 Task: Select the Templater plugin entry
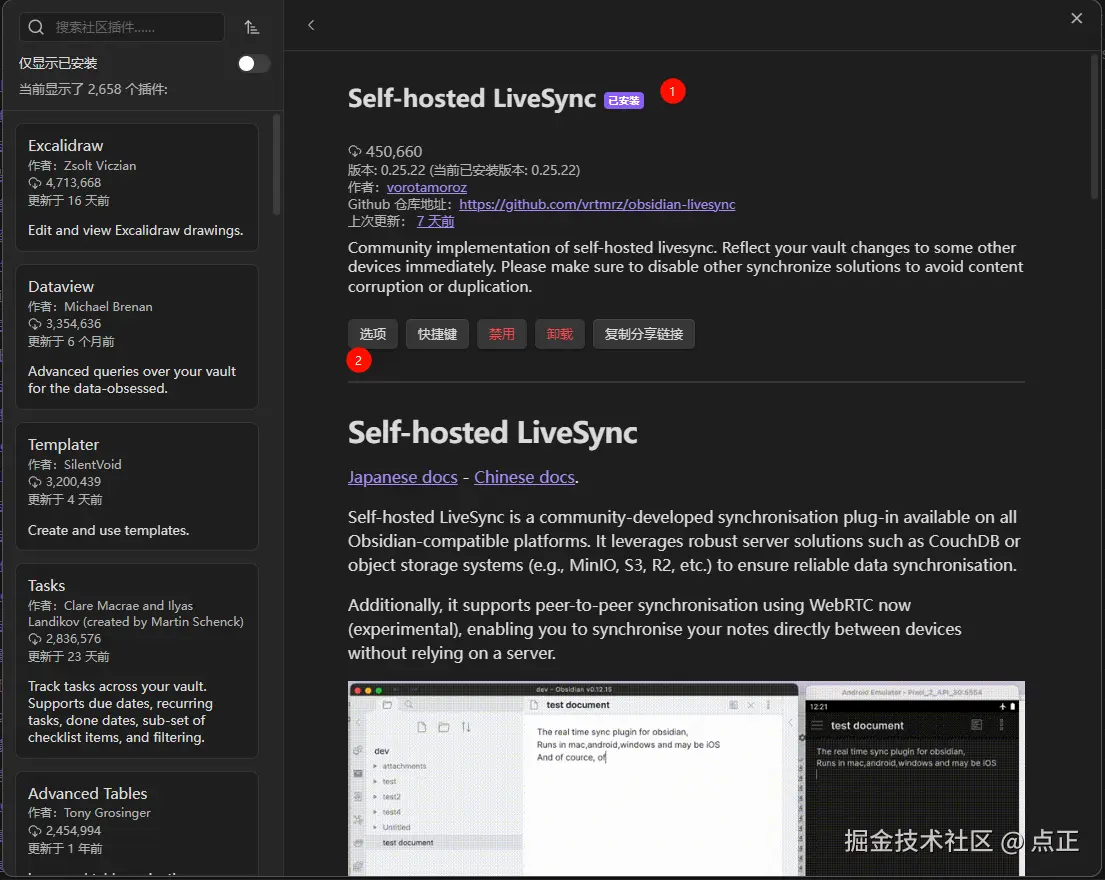137,486
